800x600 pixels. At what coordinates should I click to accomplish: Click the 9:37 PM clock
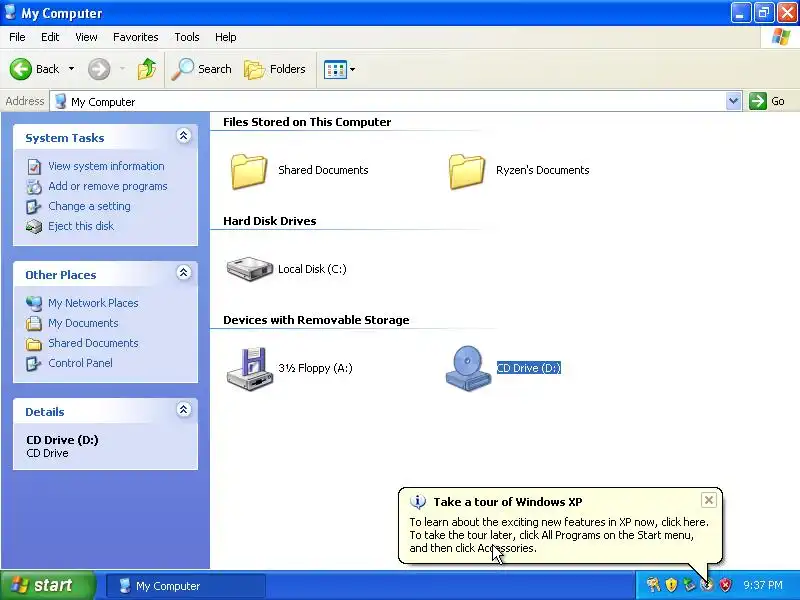click(763, 585)
